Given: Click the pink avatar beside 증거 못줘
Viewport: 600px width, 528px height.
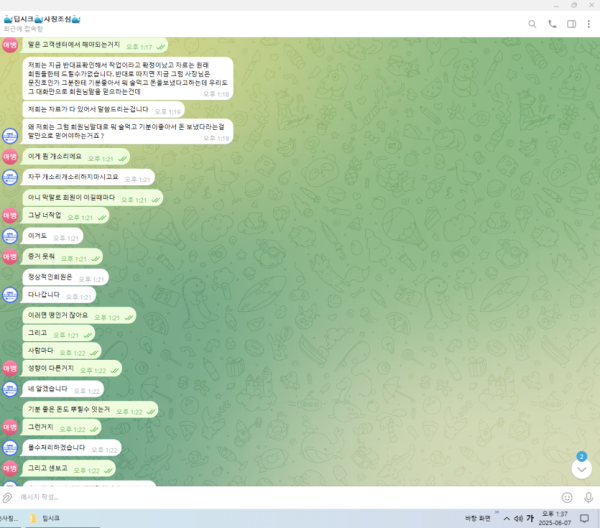Looking at the screenshot, I should [x=10, y=257].
